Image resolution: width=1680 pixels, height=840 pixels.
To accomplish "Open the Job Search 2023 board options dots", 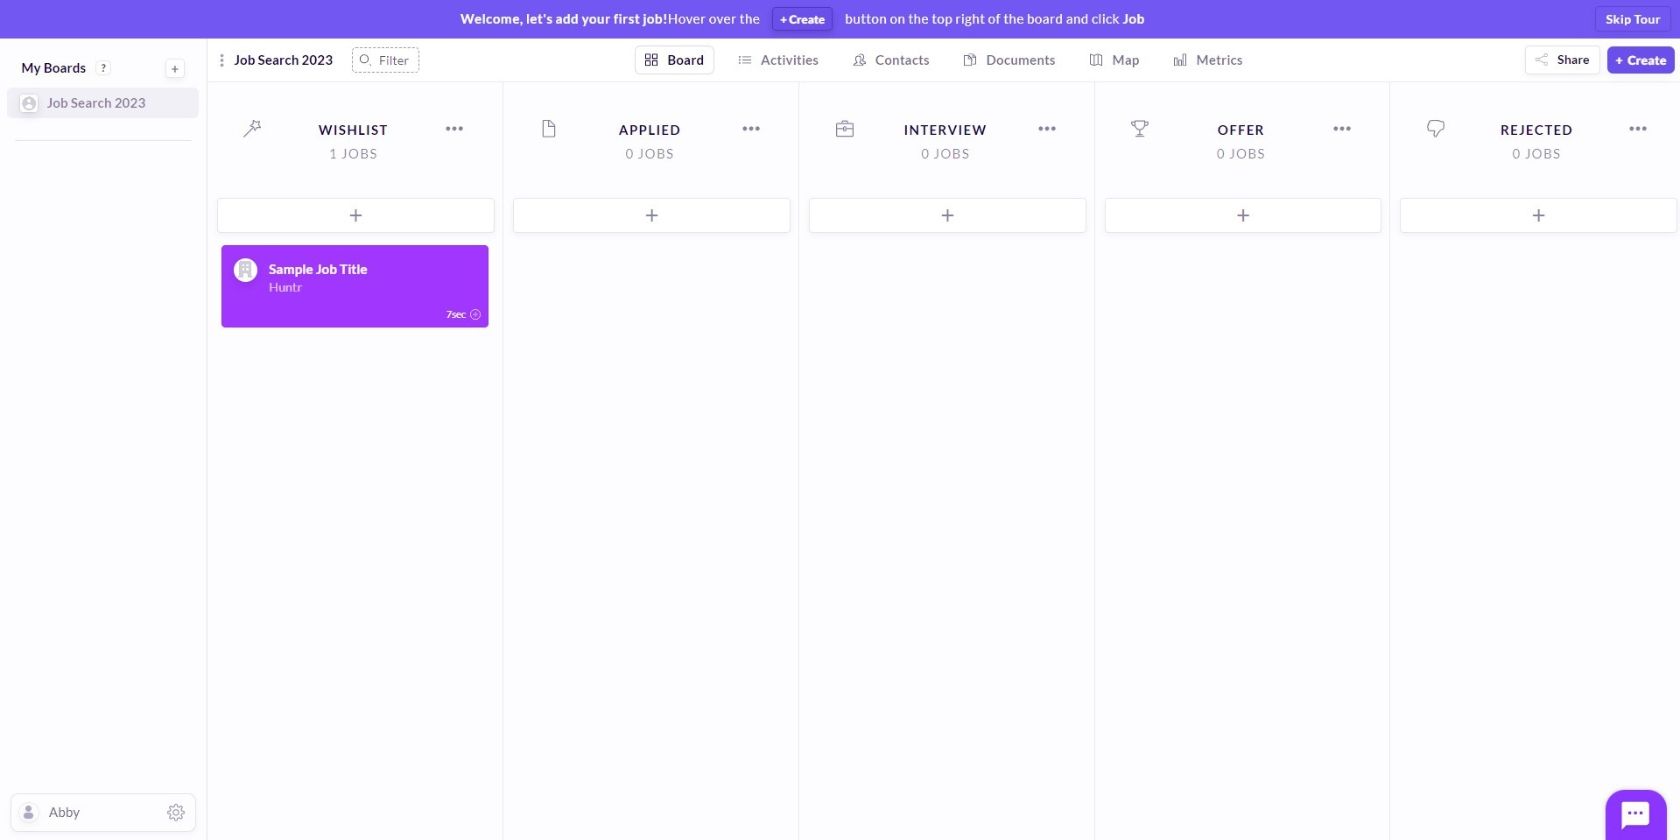I will [x=221, y=60].
